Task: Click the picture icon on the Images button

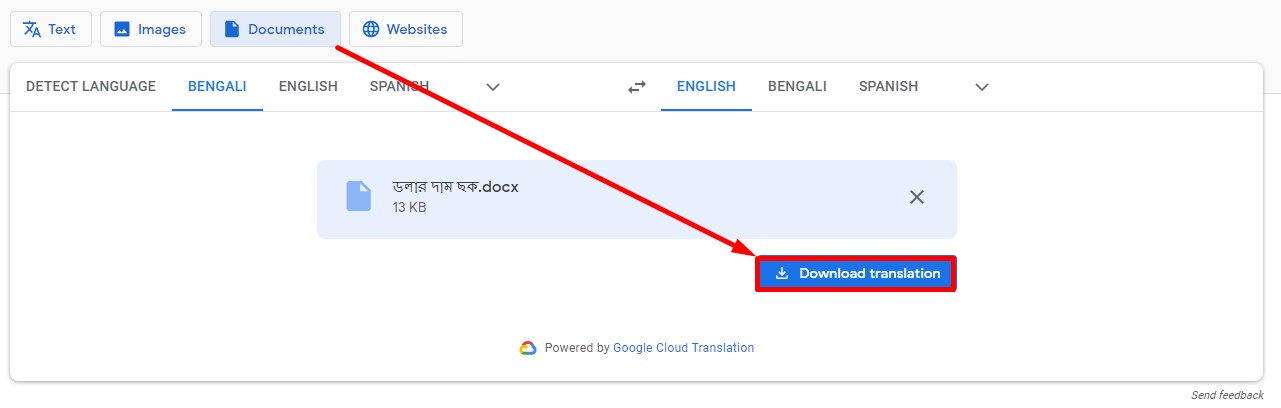Action: click(122, 29)
